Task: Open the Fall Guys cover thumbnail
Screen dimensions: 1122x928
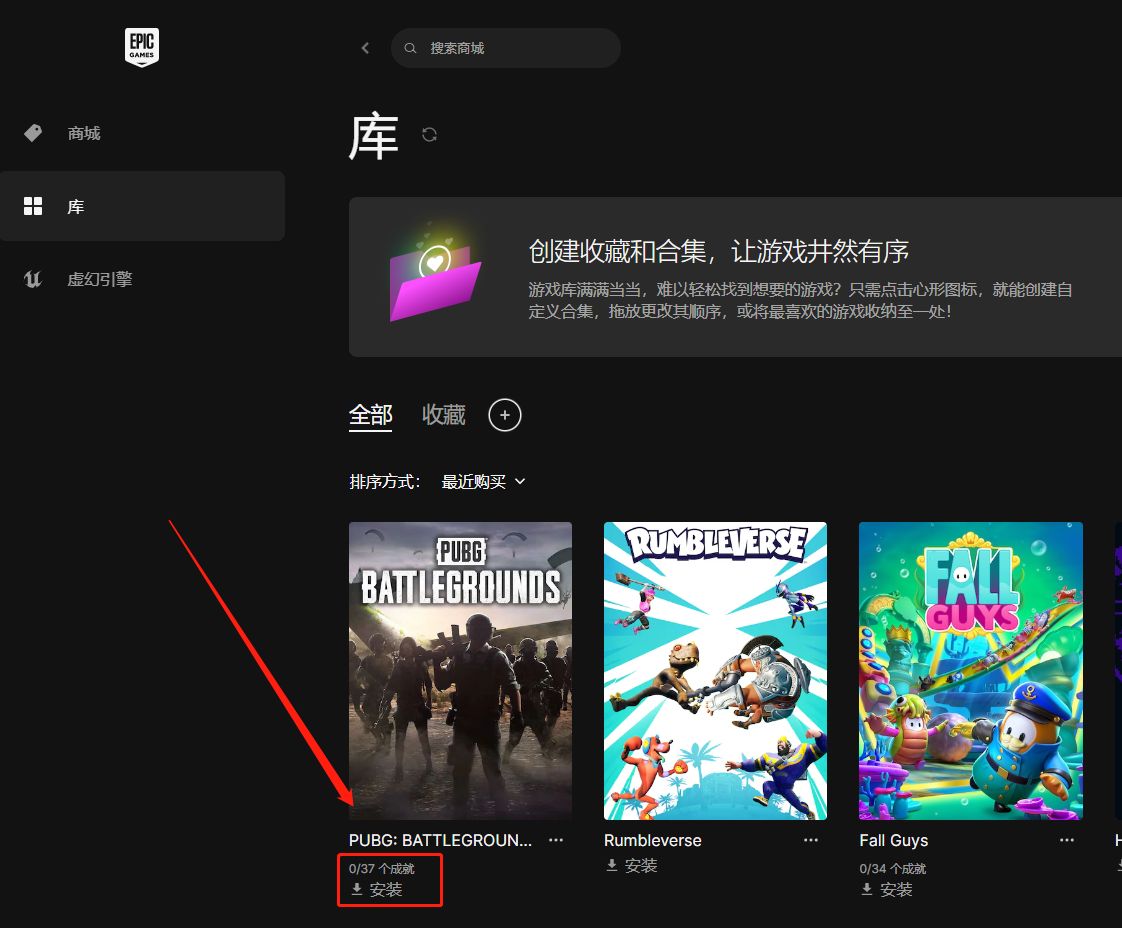Action: click(x=971, y=670)
